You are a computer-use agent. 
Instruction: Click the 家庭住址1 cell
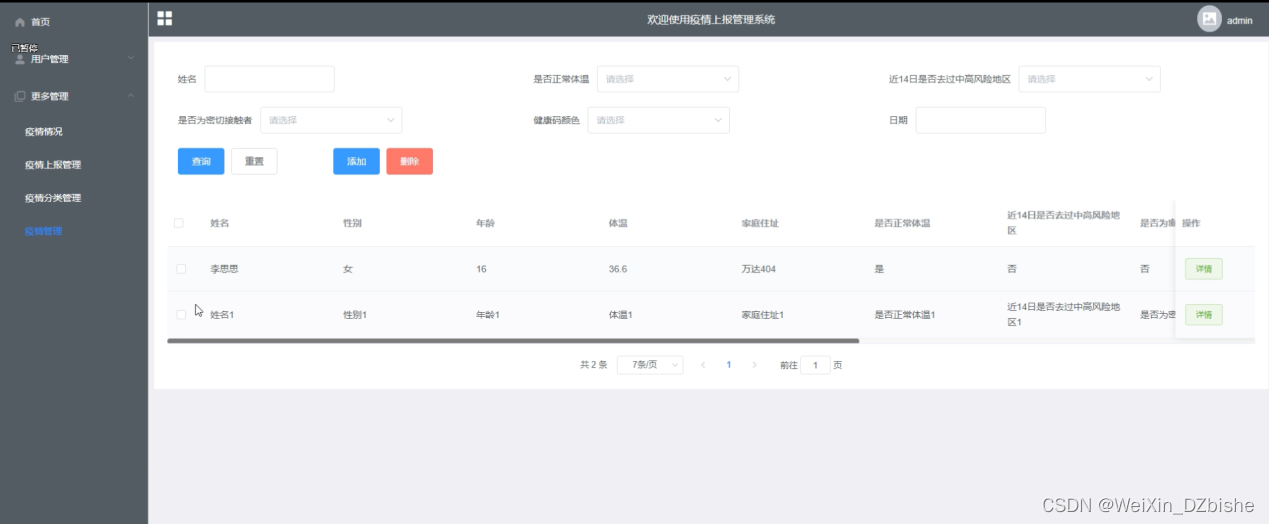pyautogui.click(x=762, y=315)
